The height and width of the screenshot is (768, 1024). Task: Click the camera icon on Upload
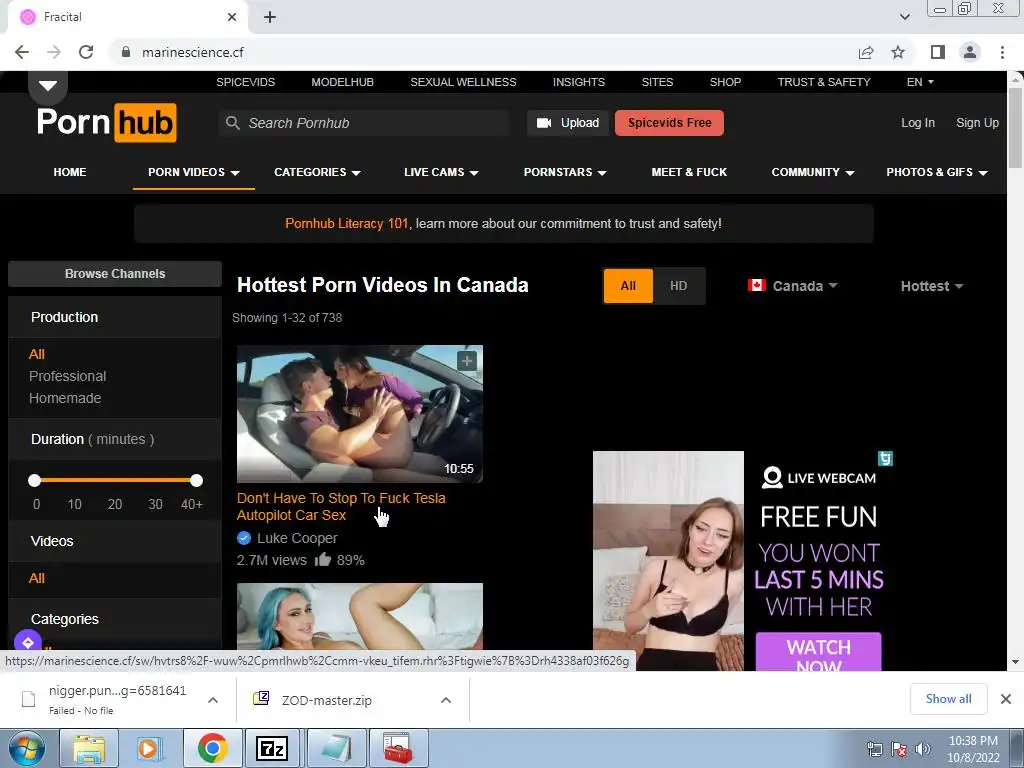pos(543,123)
